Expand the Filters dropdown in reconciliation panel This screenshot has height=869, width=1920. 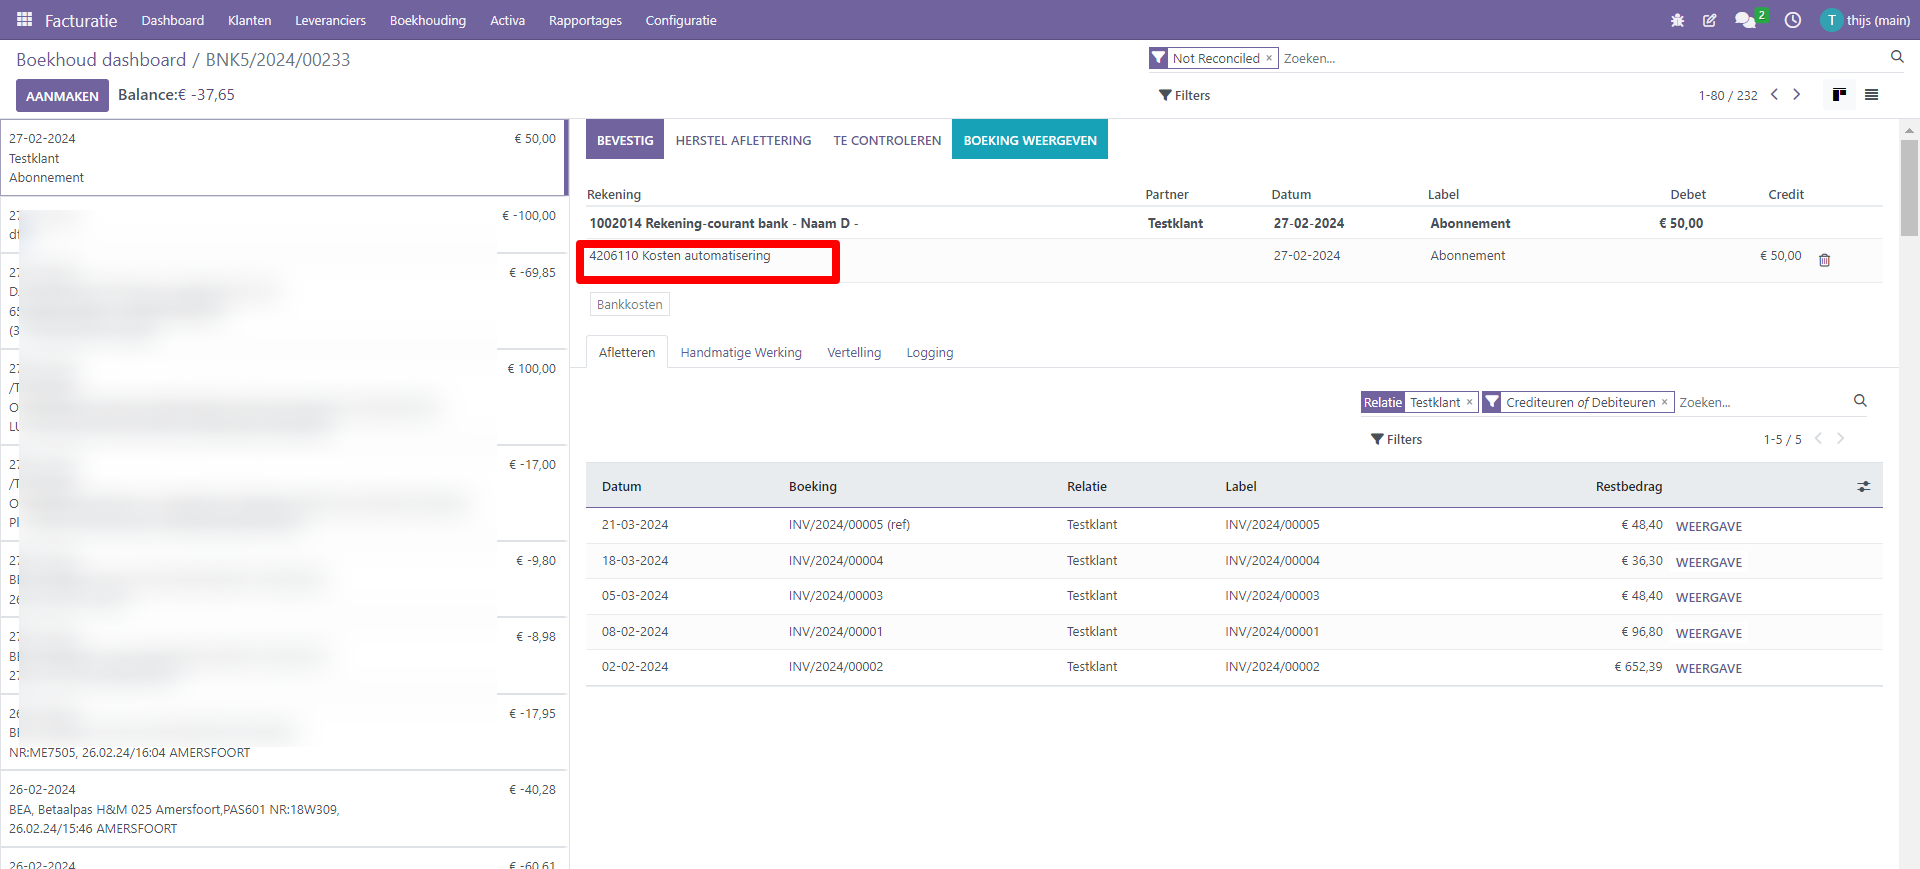(x=1397, y=439)
